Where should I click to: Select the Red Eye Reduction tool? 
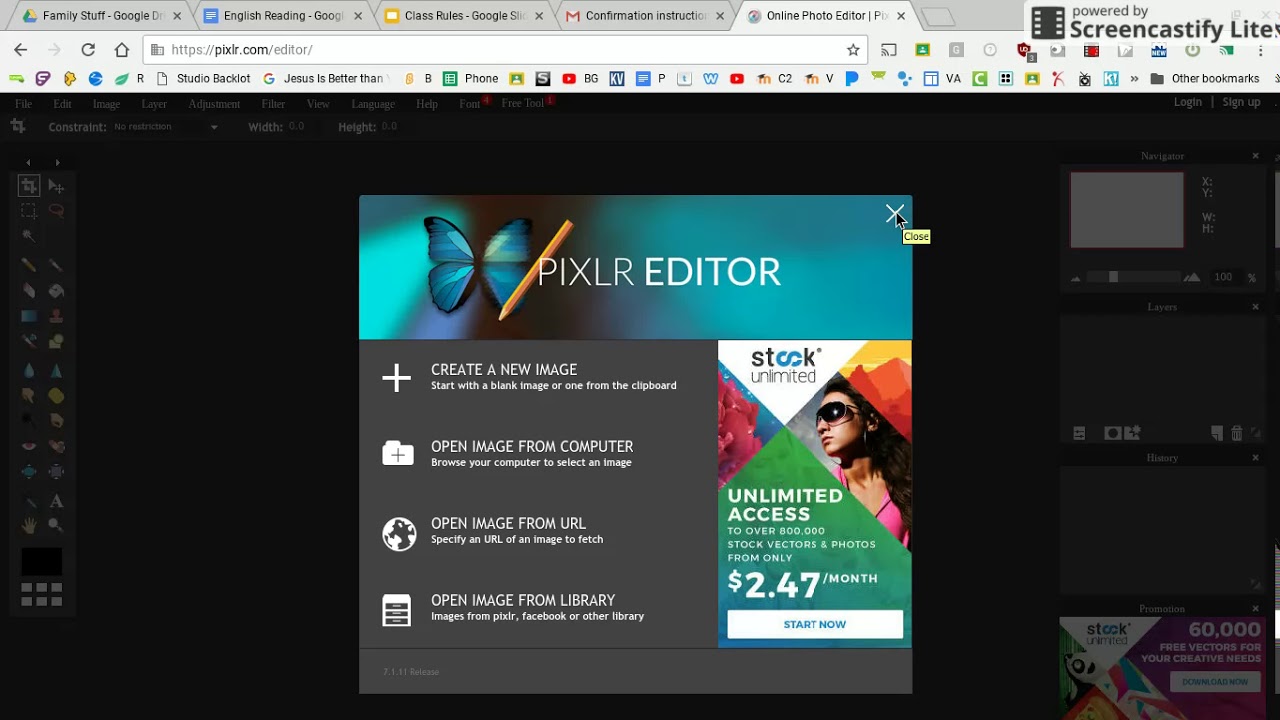click(x=29, y=446)
